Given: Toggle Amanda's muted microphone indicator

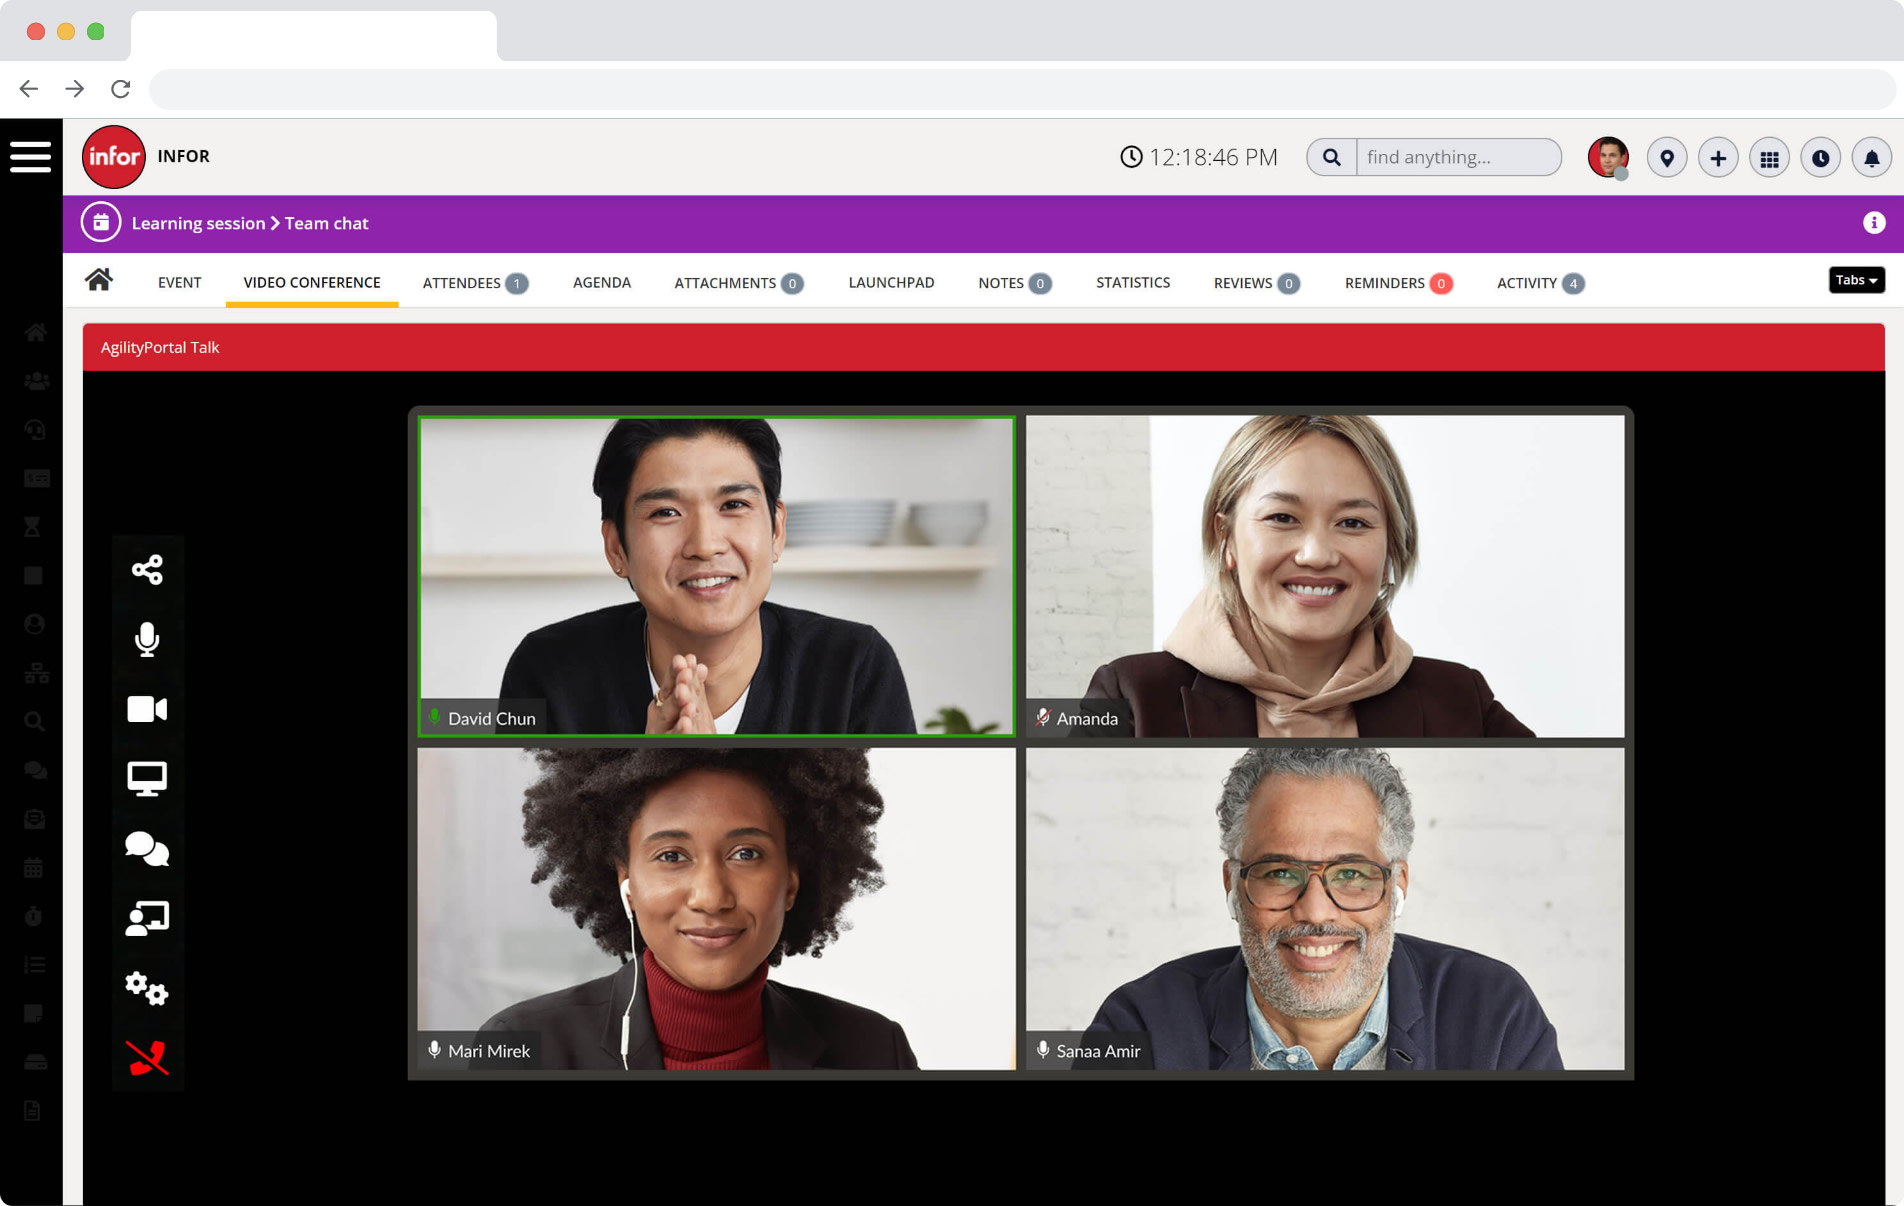Looking at the screenshot, I should pos(1043,718).
